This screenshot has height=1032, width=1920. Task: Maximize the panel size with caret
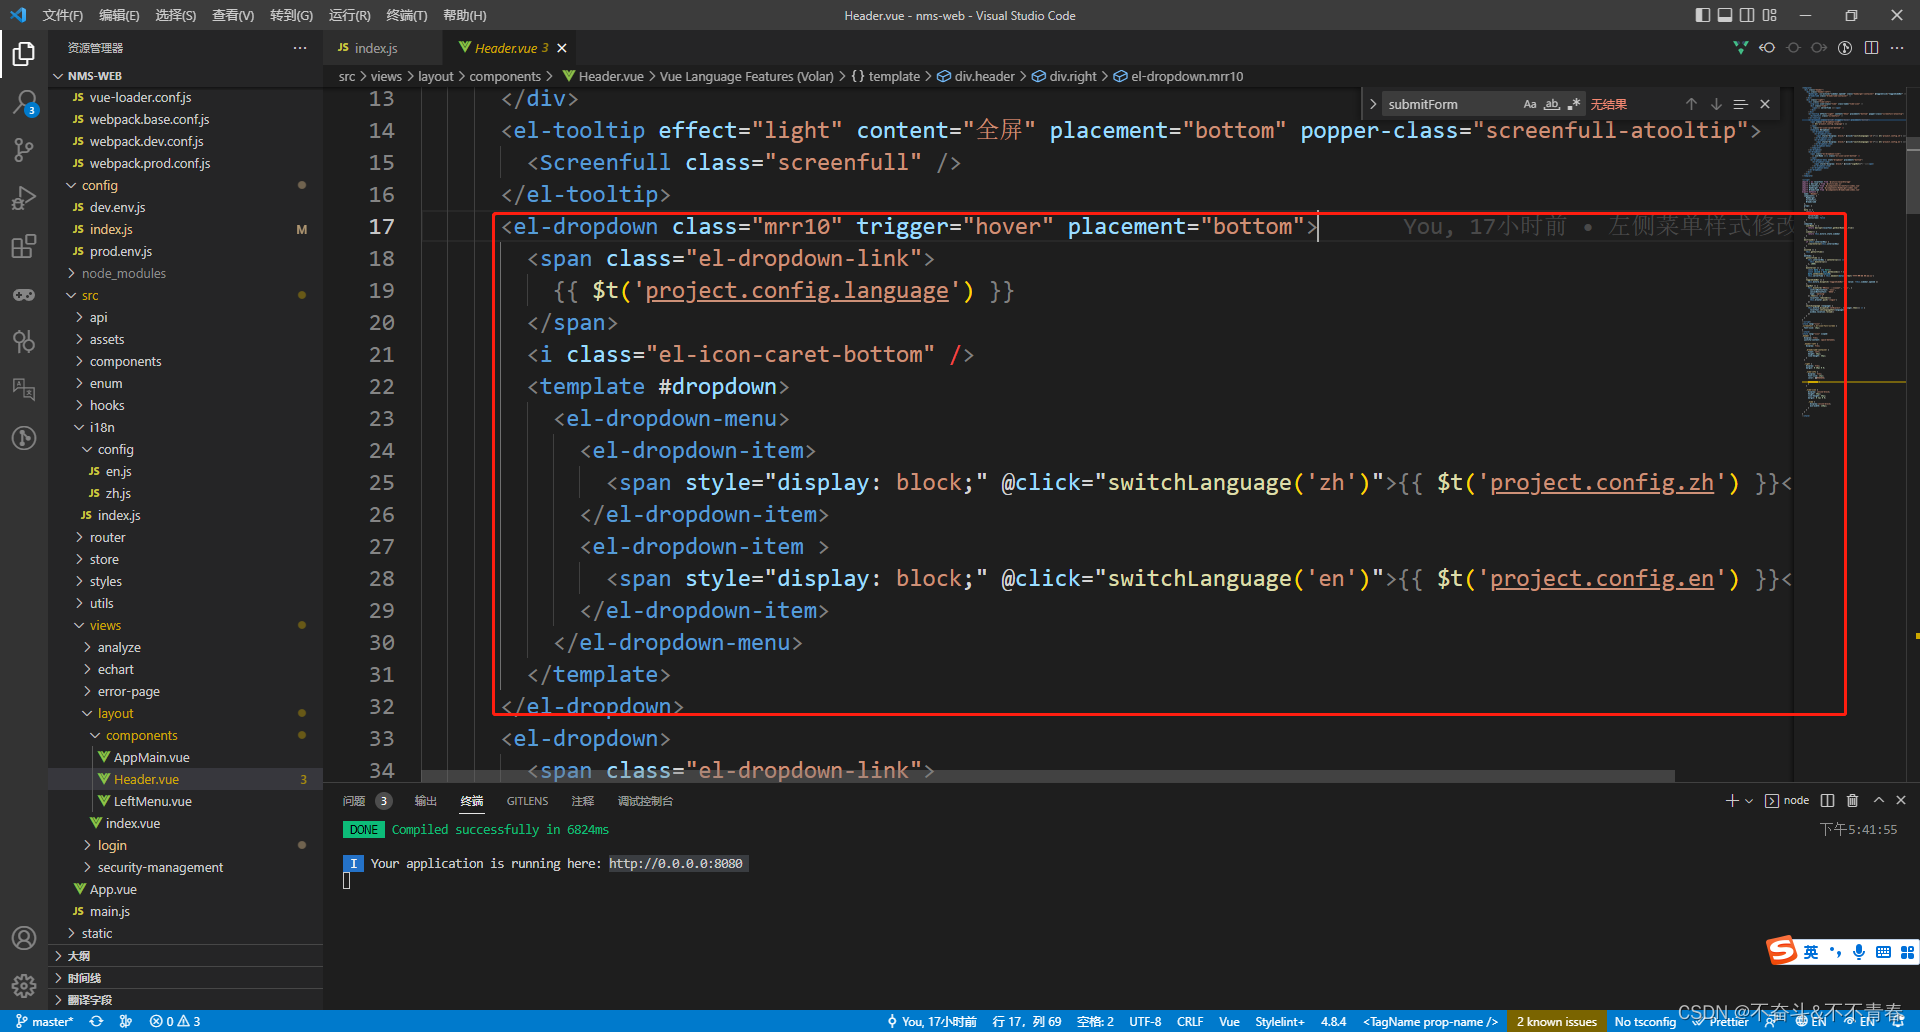pos(1878,800)
